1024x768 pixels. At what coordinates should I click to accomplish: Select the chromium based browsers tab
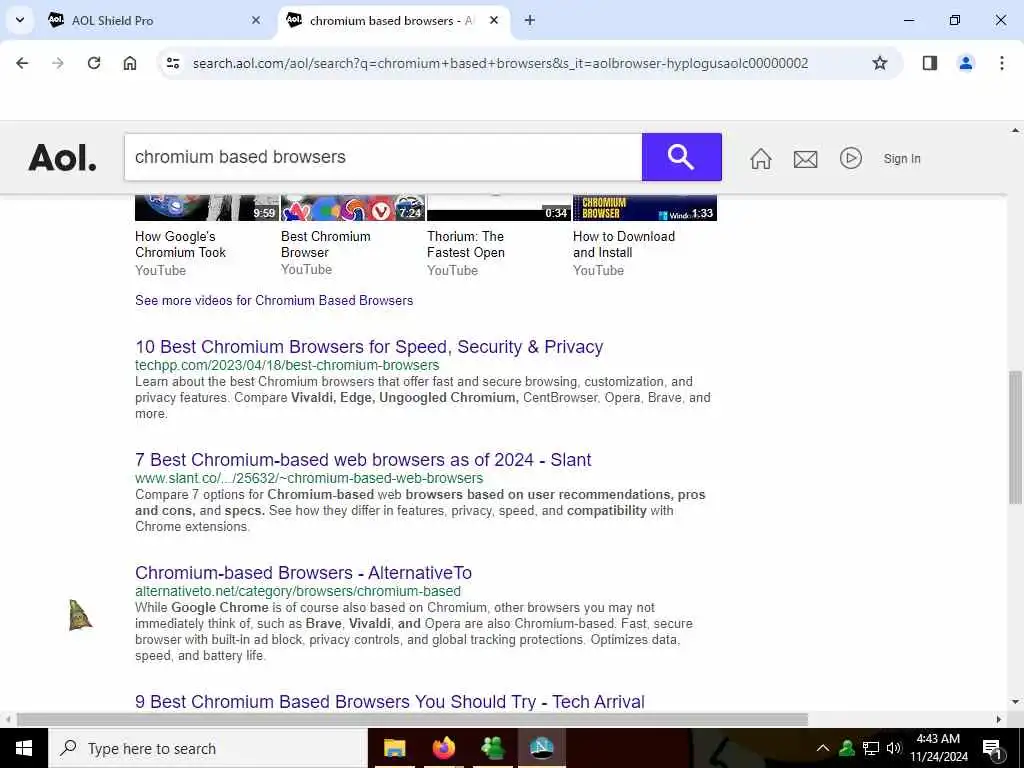click(392, 21)
